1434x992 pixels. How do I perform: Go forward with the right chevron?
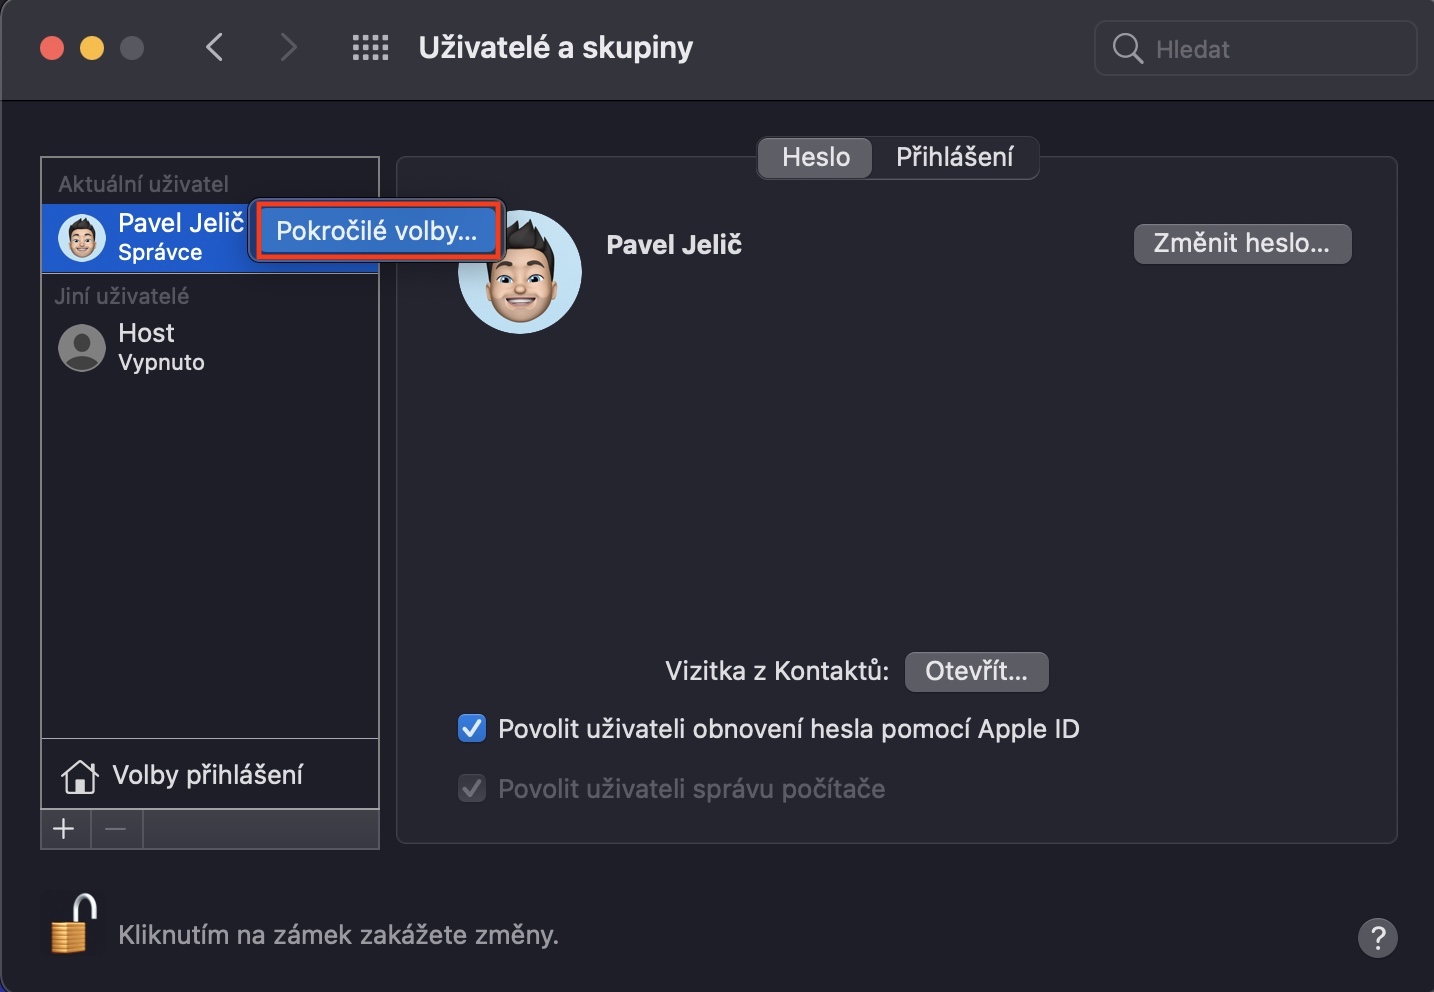coord(288,47)
